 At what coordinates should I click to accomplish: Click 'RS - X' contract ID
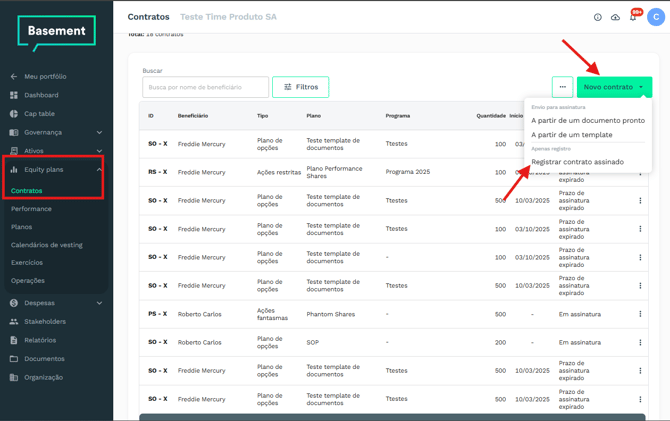[x=158, y=172]
